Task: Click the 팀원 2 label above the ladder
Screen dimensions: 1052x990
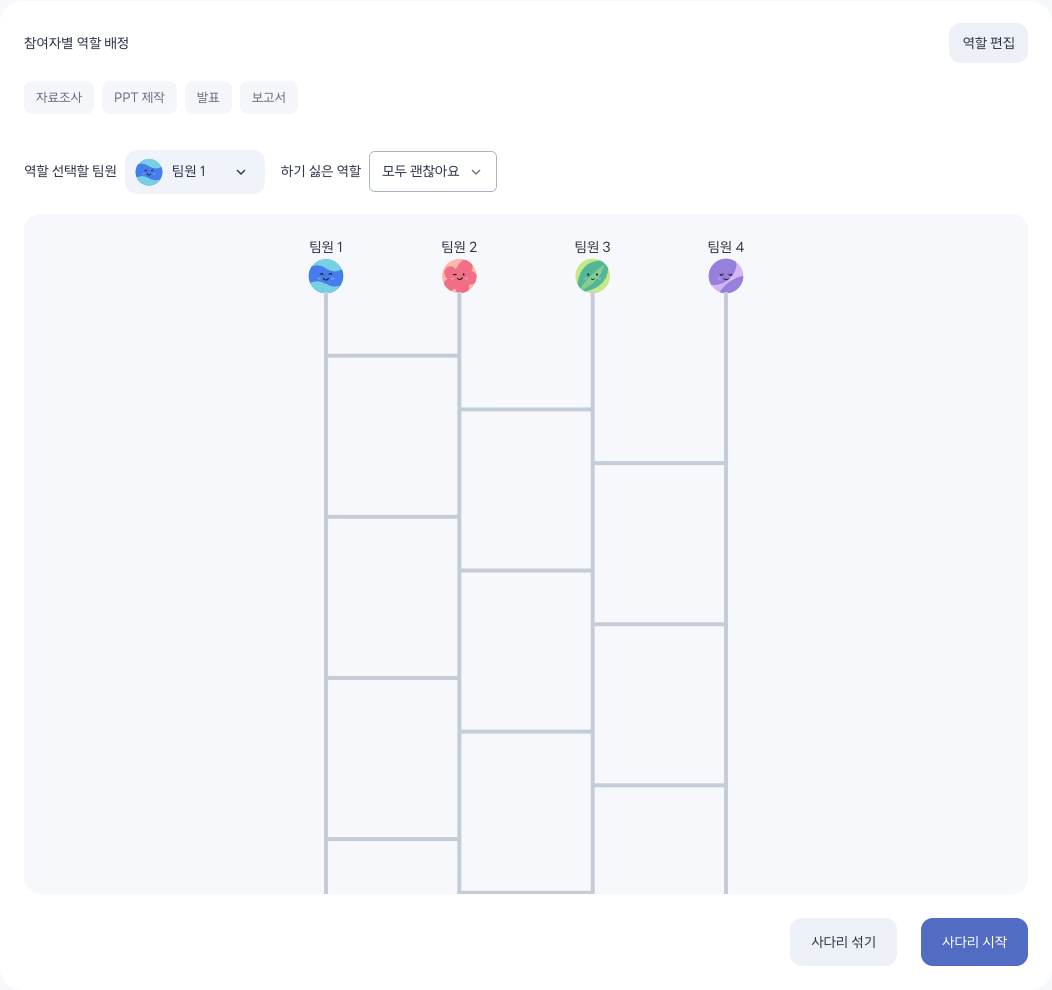Action: pos(460,247)
